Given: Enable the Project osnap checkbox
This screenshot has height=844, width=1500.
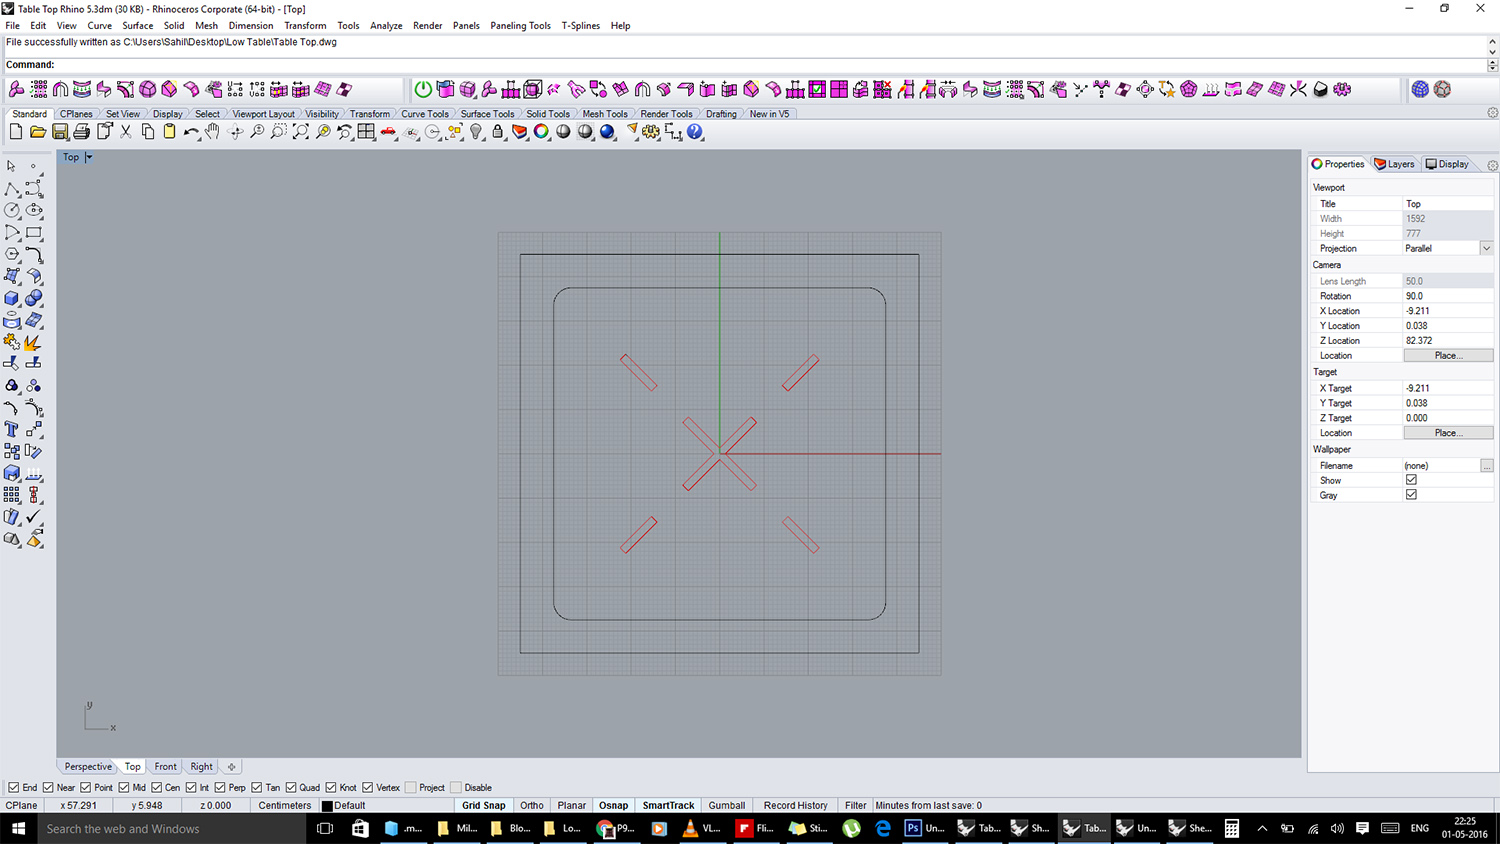Looking at the screenshot, I should (x=411, y=788).
